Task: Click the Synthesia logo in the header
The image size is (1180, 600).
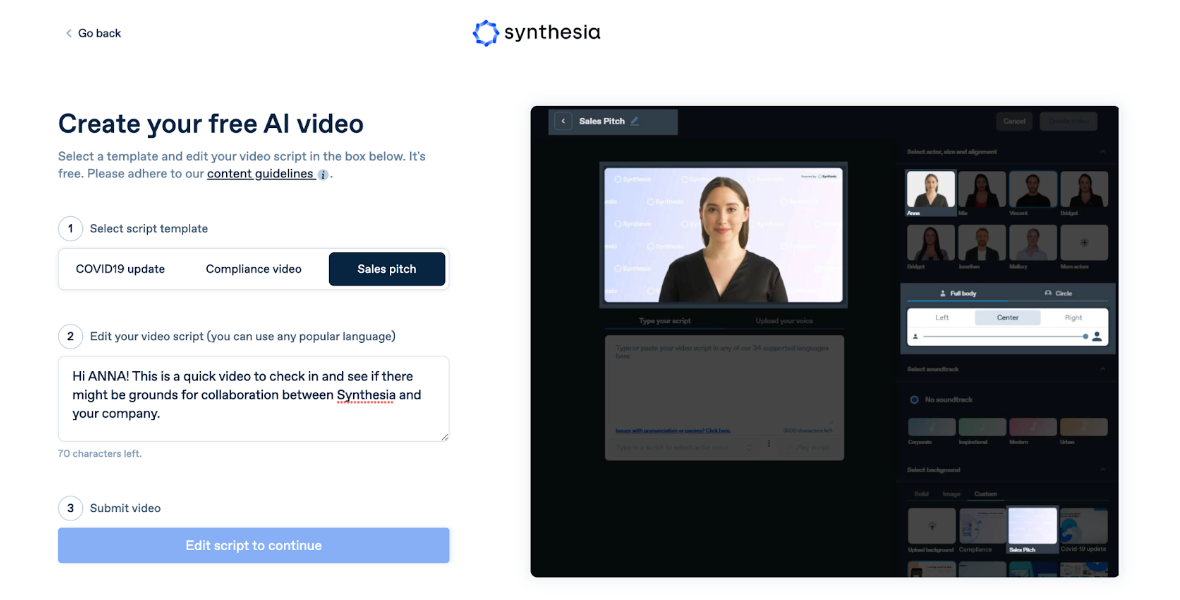Action: tap(536, 33)
